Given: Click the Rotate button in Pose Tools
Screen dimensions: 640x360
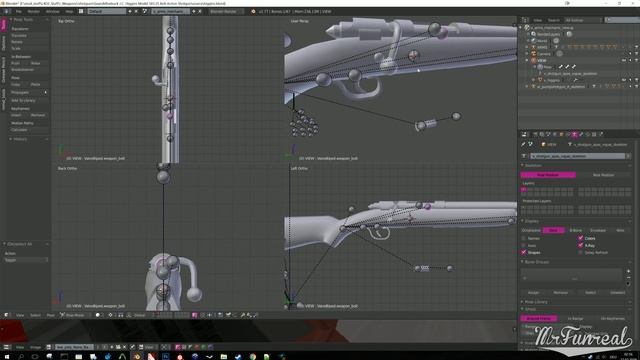Looking at the screenshot, I should (x=28, y=42).
